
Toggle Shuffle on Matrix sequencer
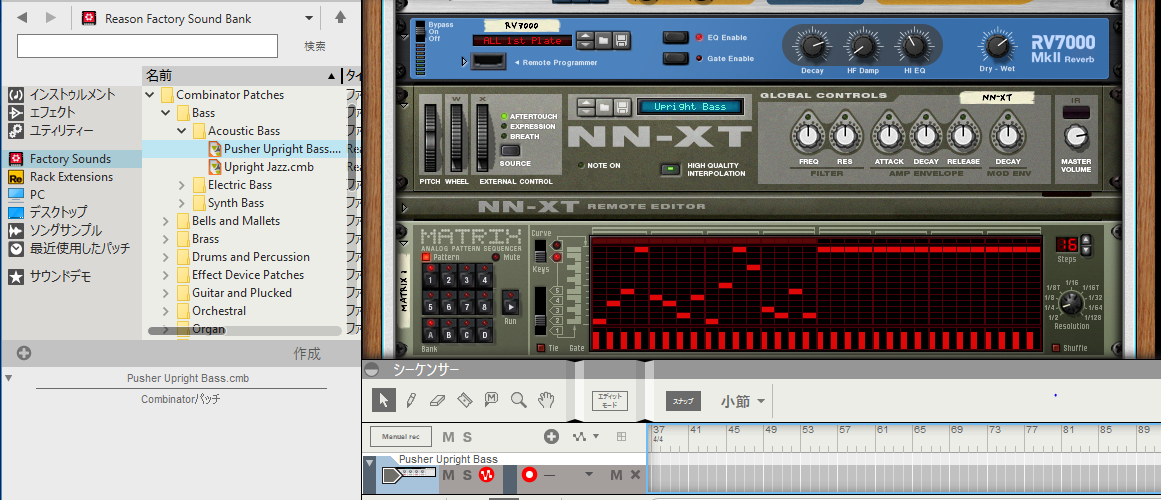pos(1055,348)
